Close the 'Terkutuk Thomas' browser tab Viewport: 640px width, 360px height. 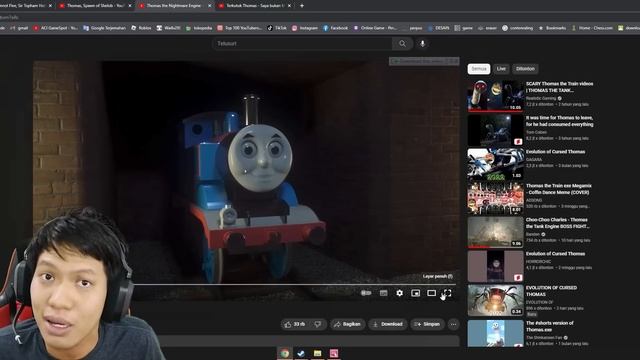[289, 6]
